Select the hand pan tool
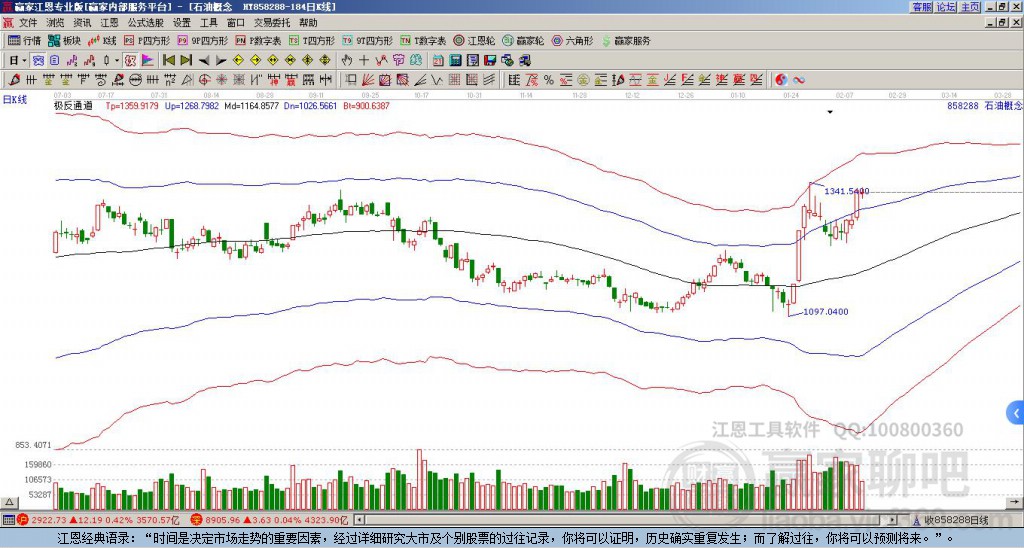The height and width of the screenshot is (548, 1024). point(347,61)
